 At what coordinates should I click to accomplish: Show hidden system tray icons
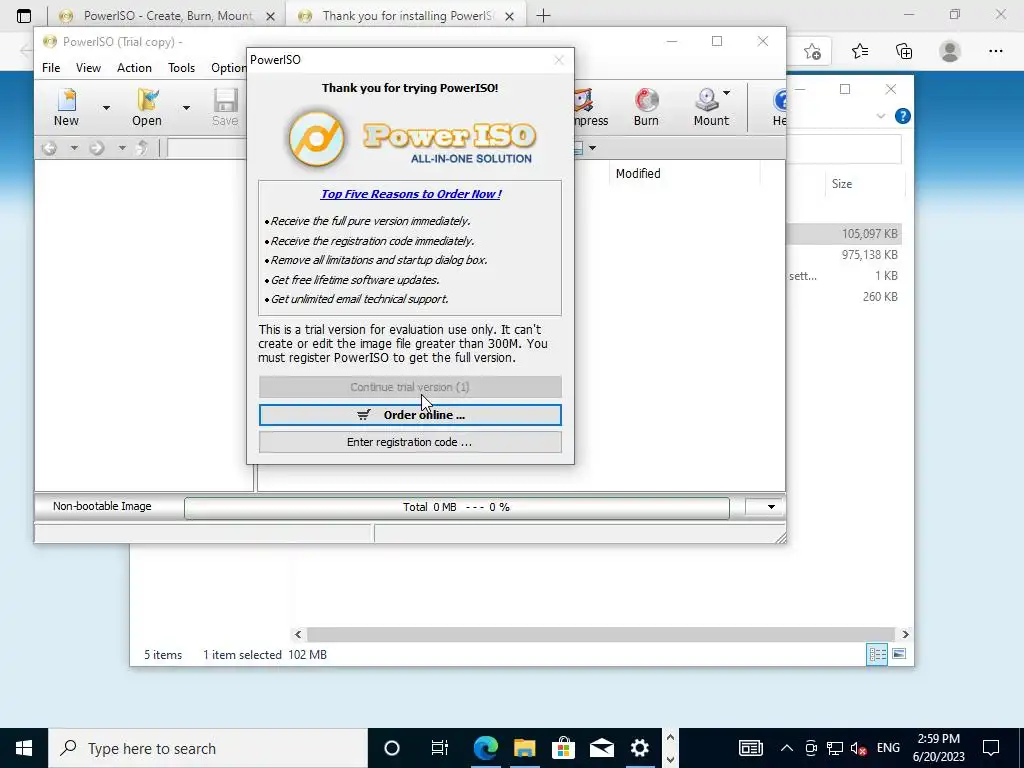point(787,748)
